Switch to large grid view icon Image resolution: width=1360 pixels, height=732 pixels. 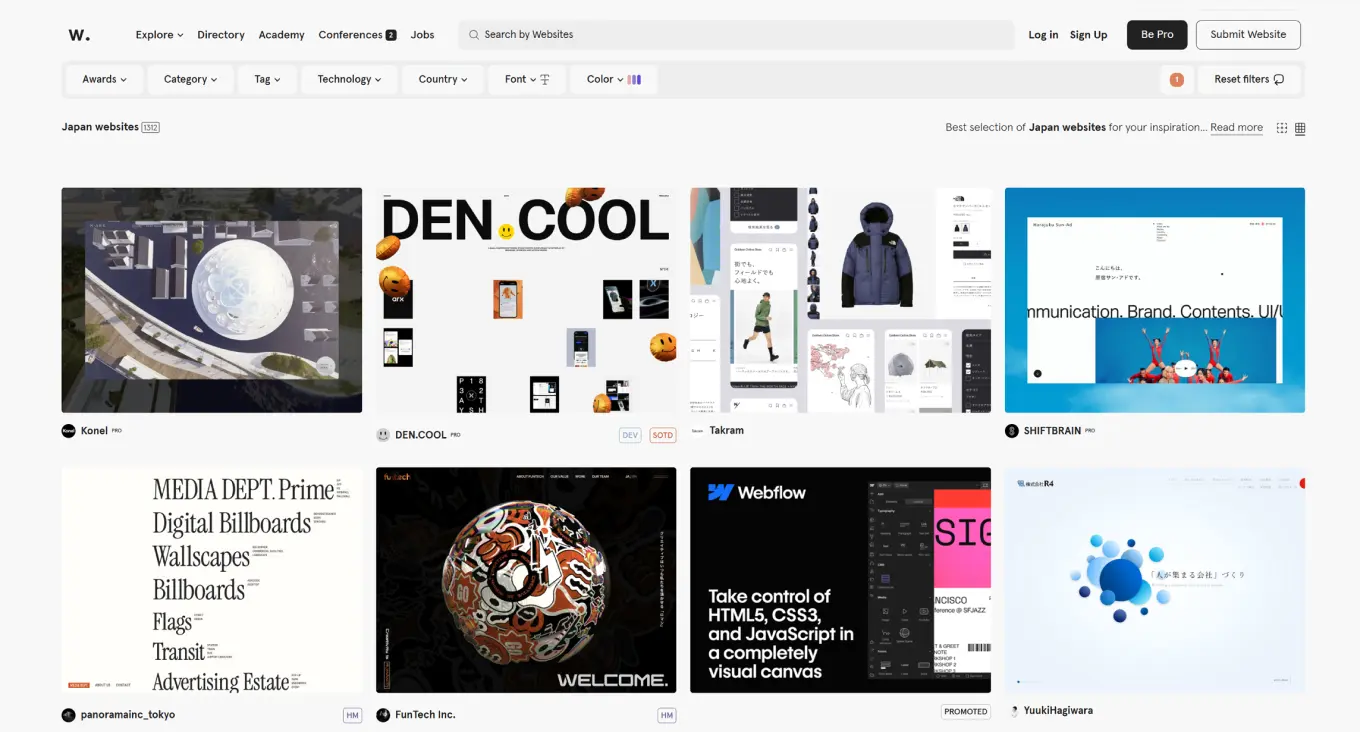[x=1300, y=128]
